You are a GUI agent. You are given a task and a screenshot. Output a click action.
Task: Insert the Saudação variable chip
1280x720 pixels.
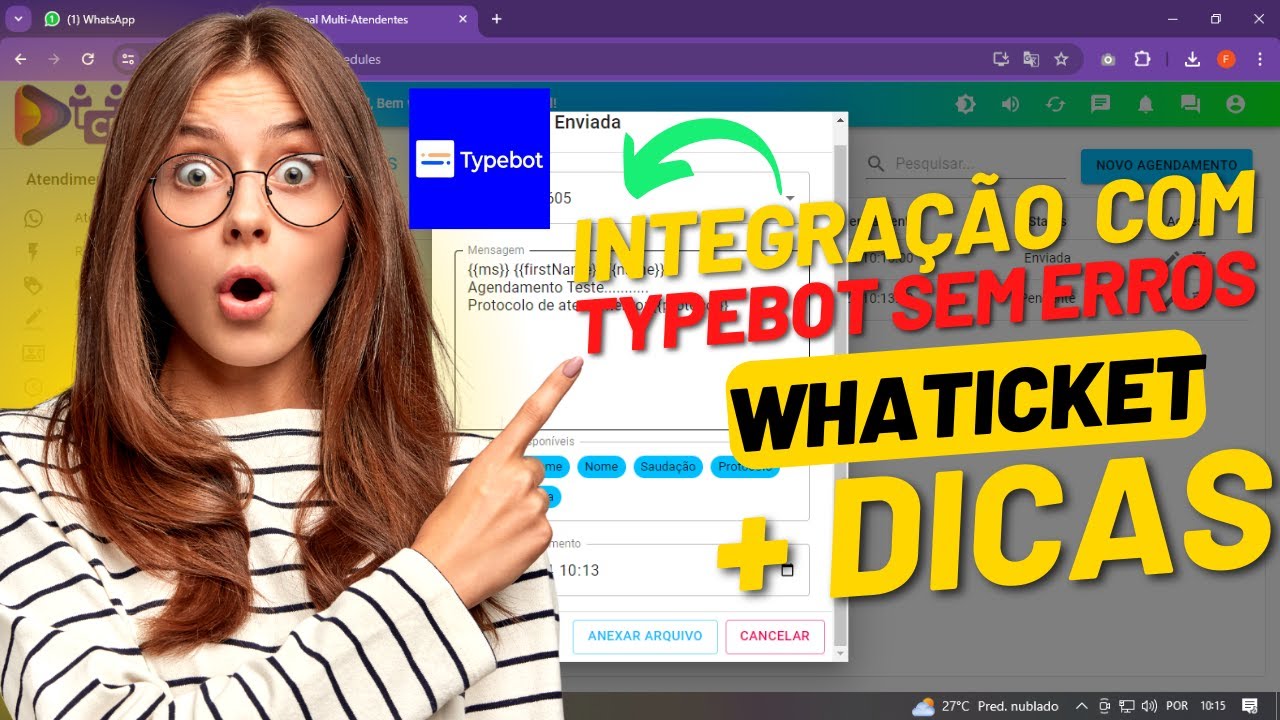tap(668, 467)
